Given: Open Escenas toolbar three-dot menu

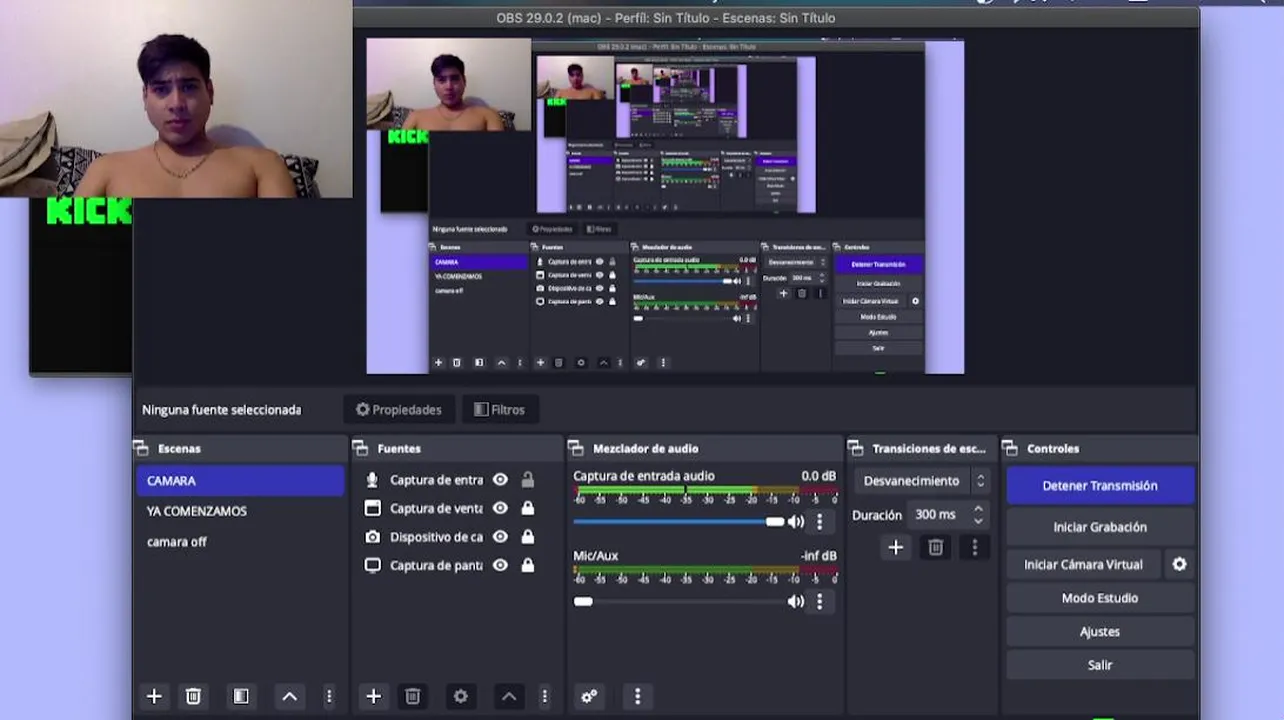Looking at the screenshot, I should click(x=329, y=696).
